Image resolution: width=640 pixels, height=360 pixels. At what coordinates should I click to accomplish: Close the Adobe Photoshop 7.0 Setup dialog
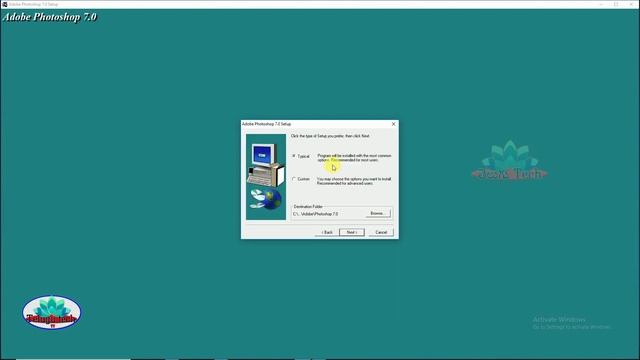(x=393, y=124)
